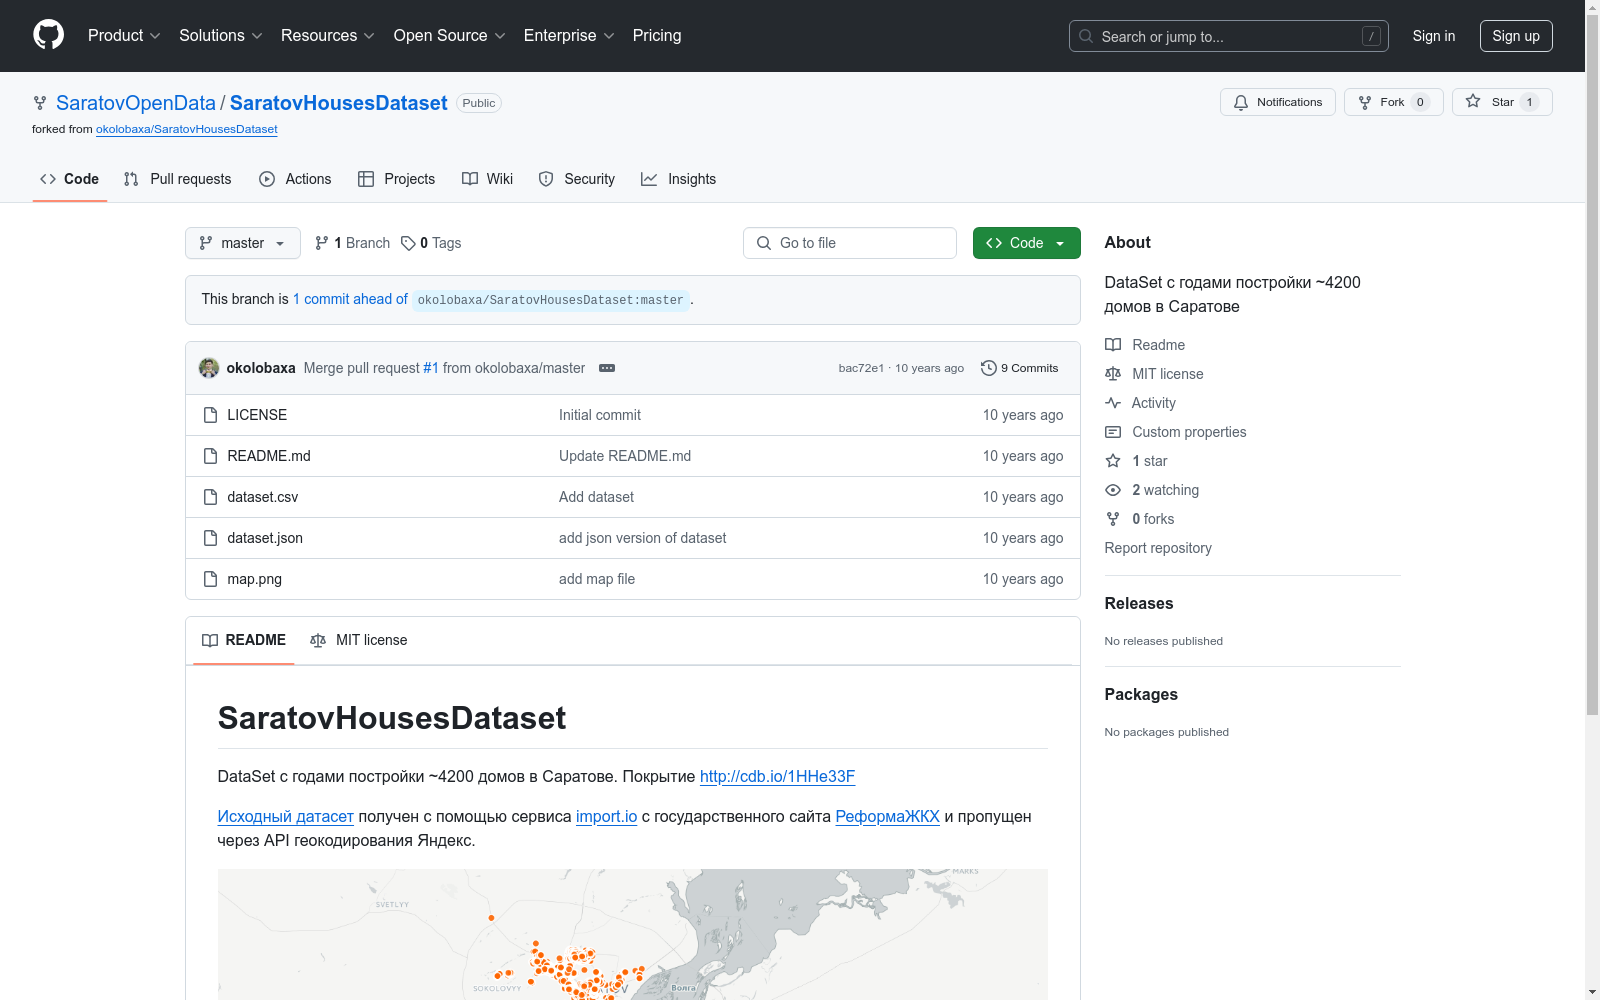
Task: Open the Actions tab
Action: point(295,179)
